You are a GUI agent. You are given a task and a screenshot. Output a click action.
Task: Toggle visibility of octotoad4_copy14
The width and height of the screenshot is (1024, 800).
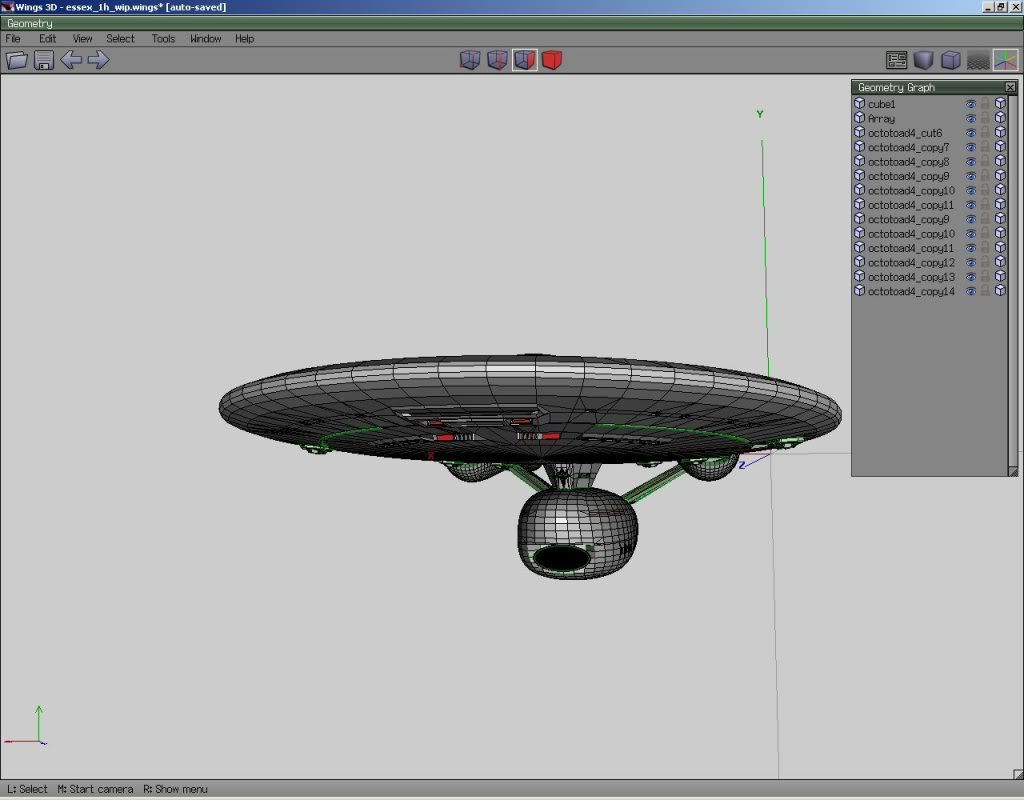click(971, 291)
